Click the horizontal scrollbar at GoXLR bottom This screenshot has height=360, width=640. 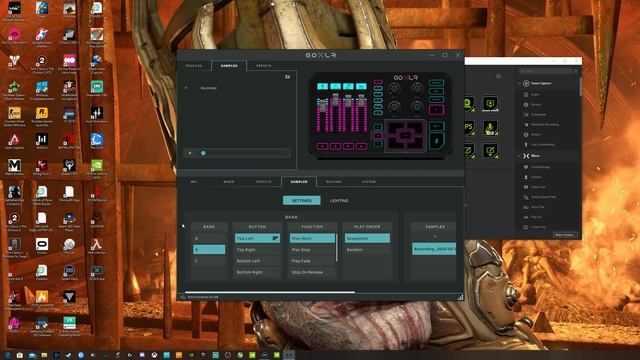(270, 292)
